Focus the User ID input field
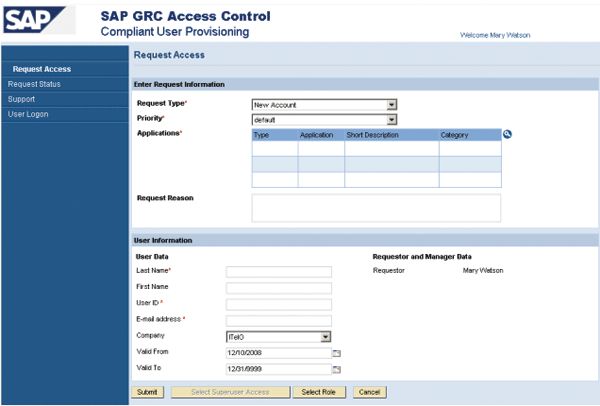Screen dimensions: 600x406 click(279, 304)
